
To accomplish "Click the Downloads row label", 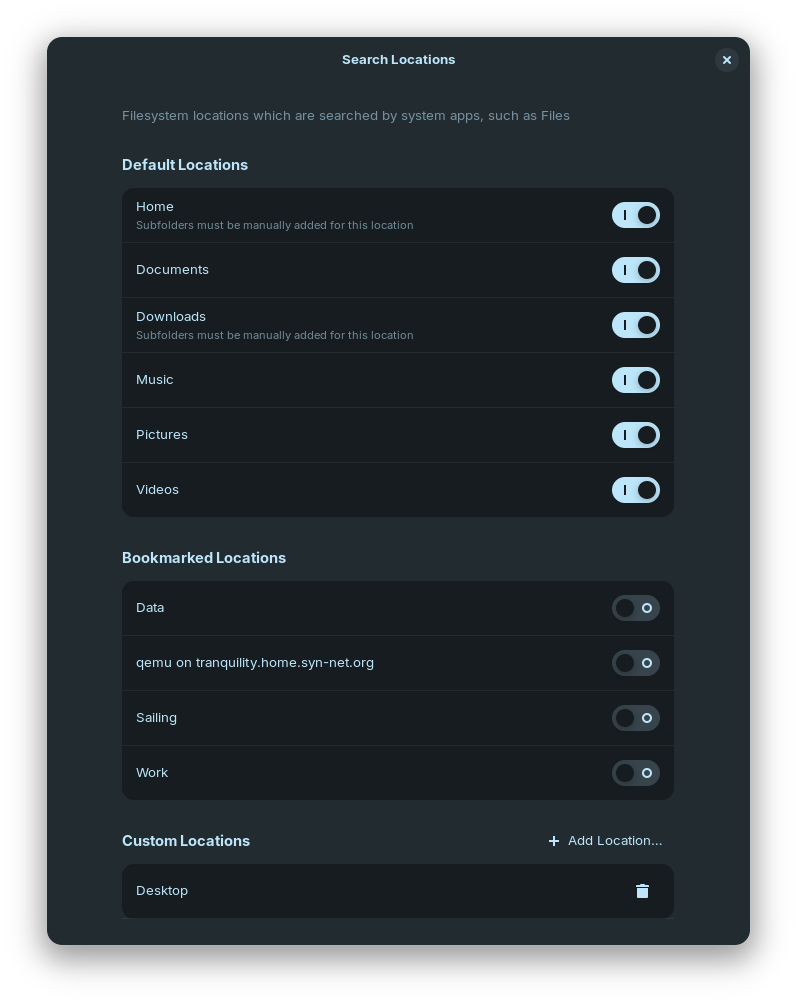I will [171, 317].
